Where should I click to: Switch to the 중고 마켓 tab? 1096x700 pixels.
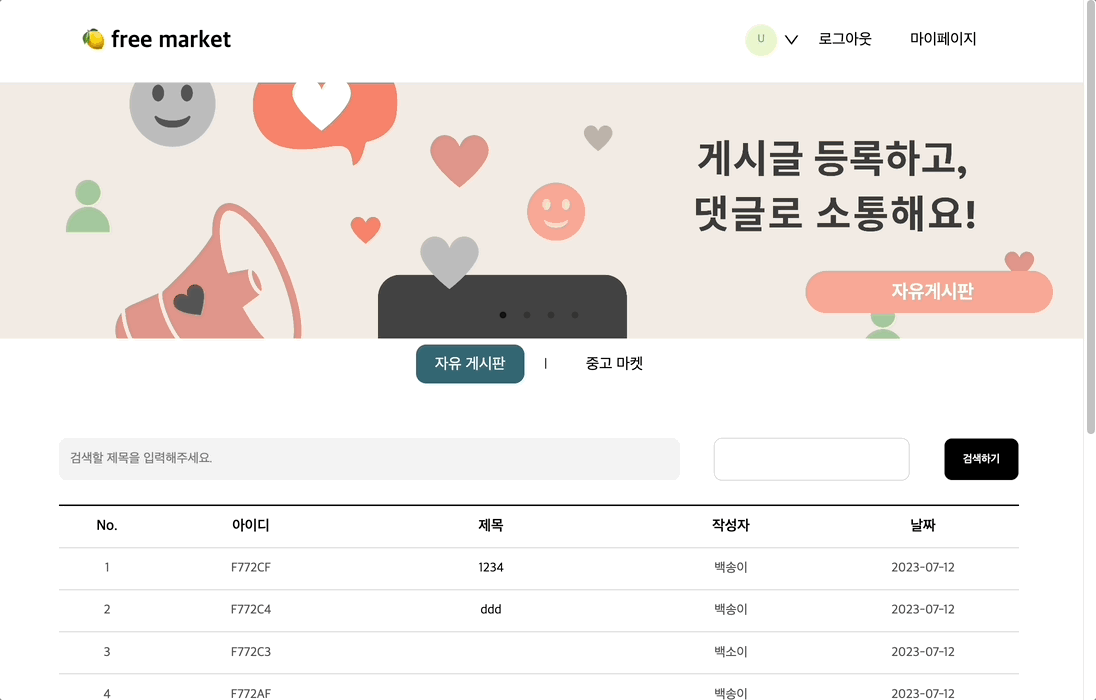point(614,363)
